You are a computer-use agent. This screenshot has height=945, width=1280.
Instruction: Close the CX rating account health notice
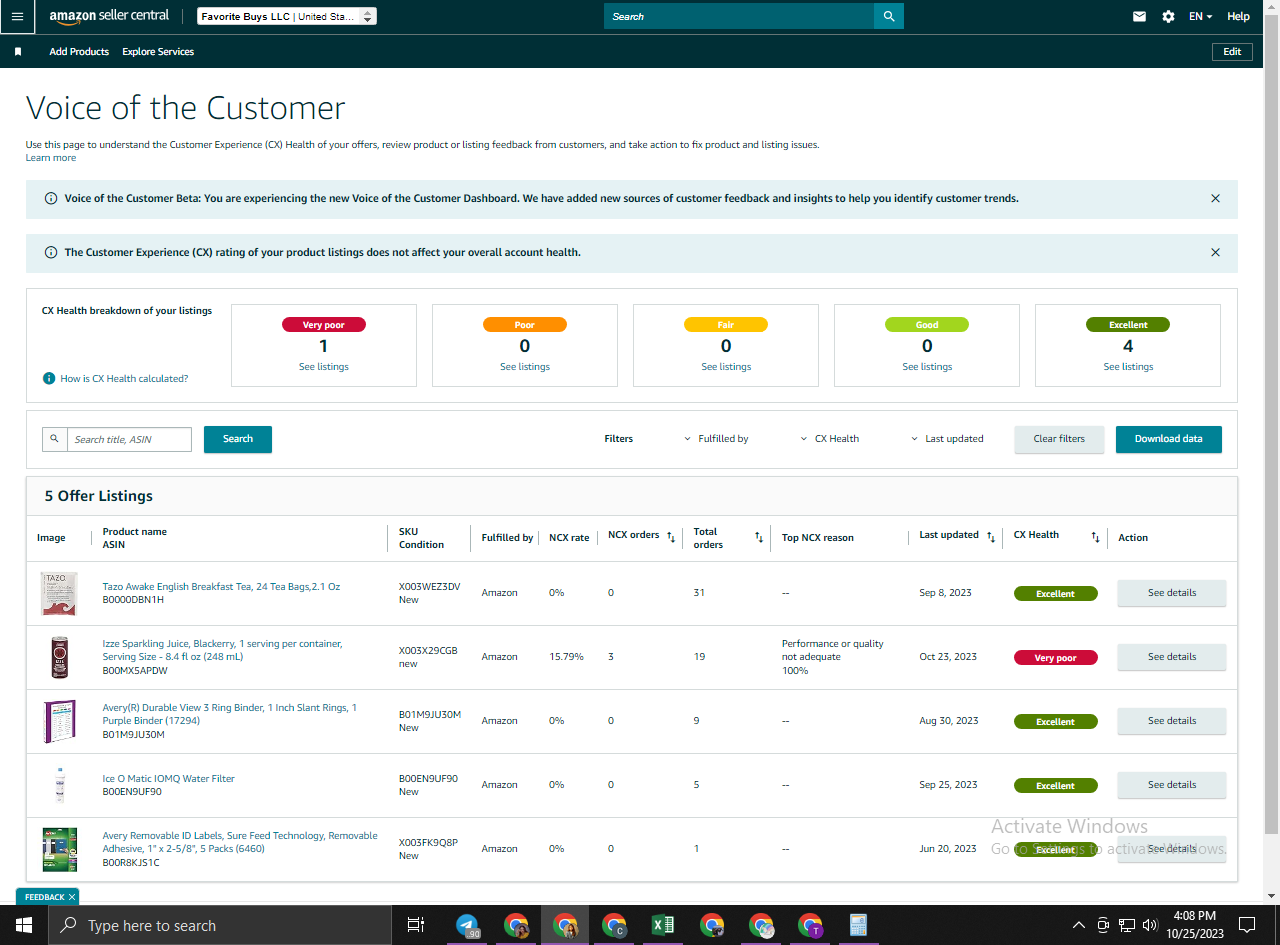click(1215, 252)
